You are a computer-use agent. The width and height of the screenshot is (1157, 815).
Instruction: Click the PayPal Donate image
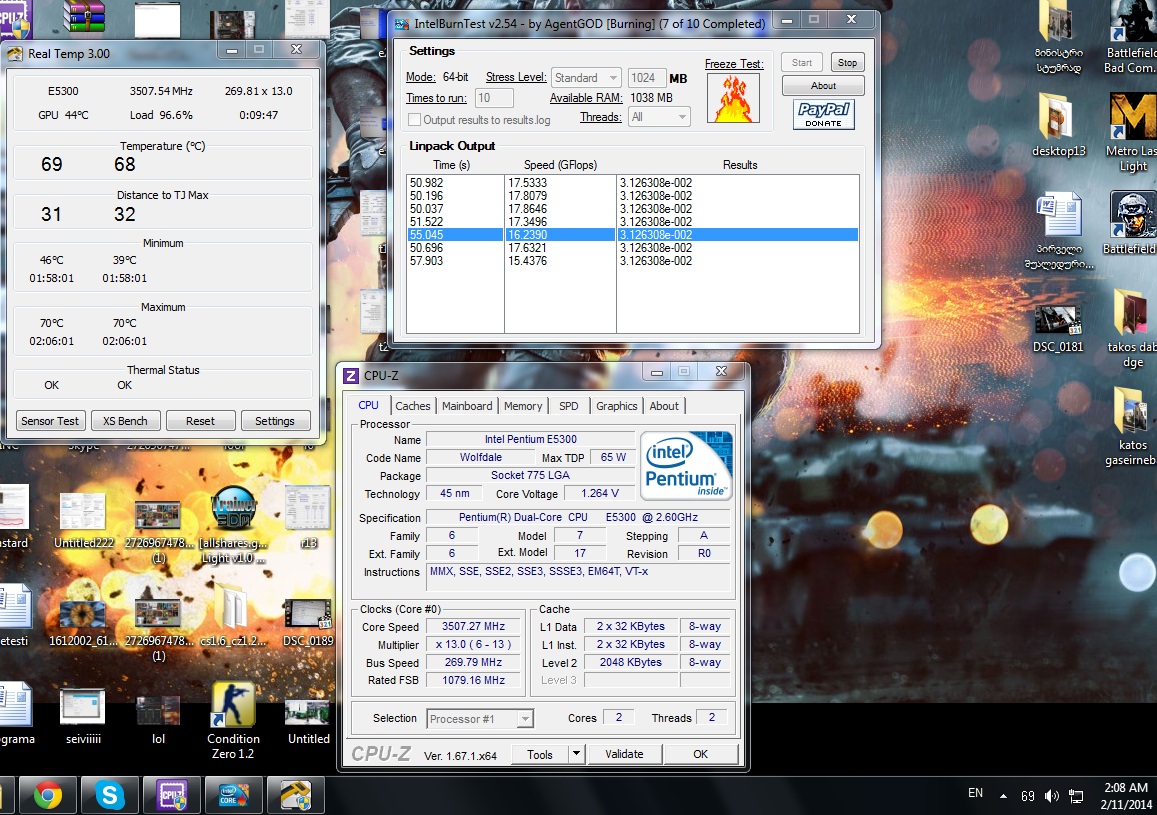pos(823,114)
